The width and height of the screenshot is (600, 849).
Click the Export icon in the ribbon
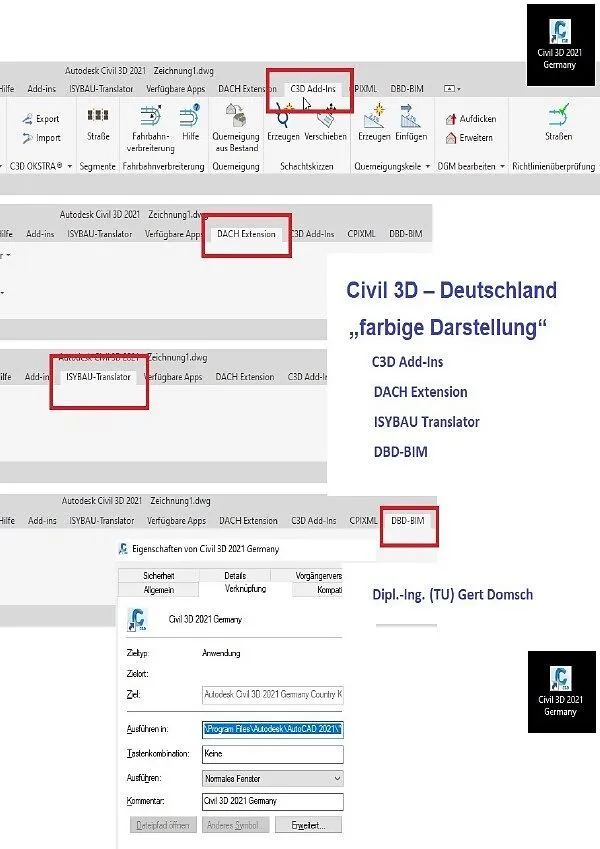[27, 118]
